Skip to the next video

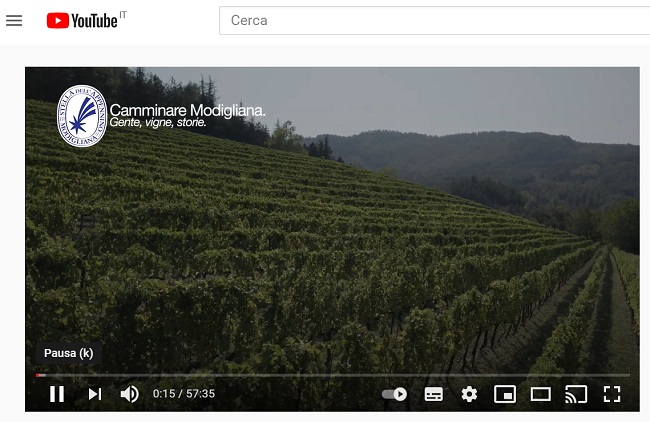(95, 394)
